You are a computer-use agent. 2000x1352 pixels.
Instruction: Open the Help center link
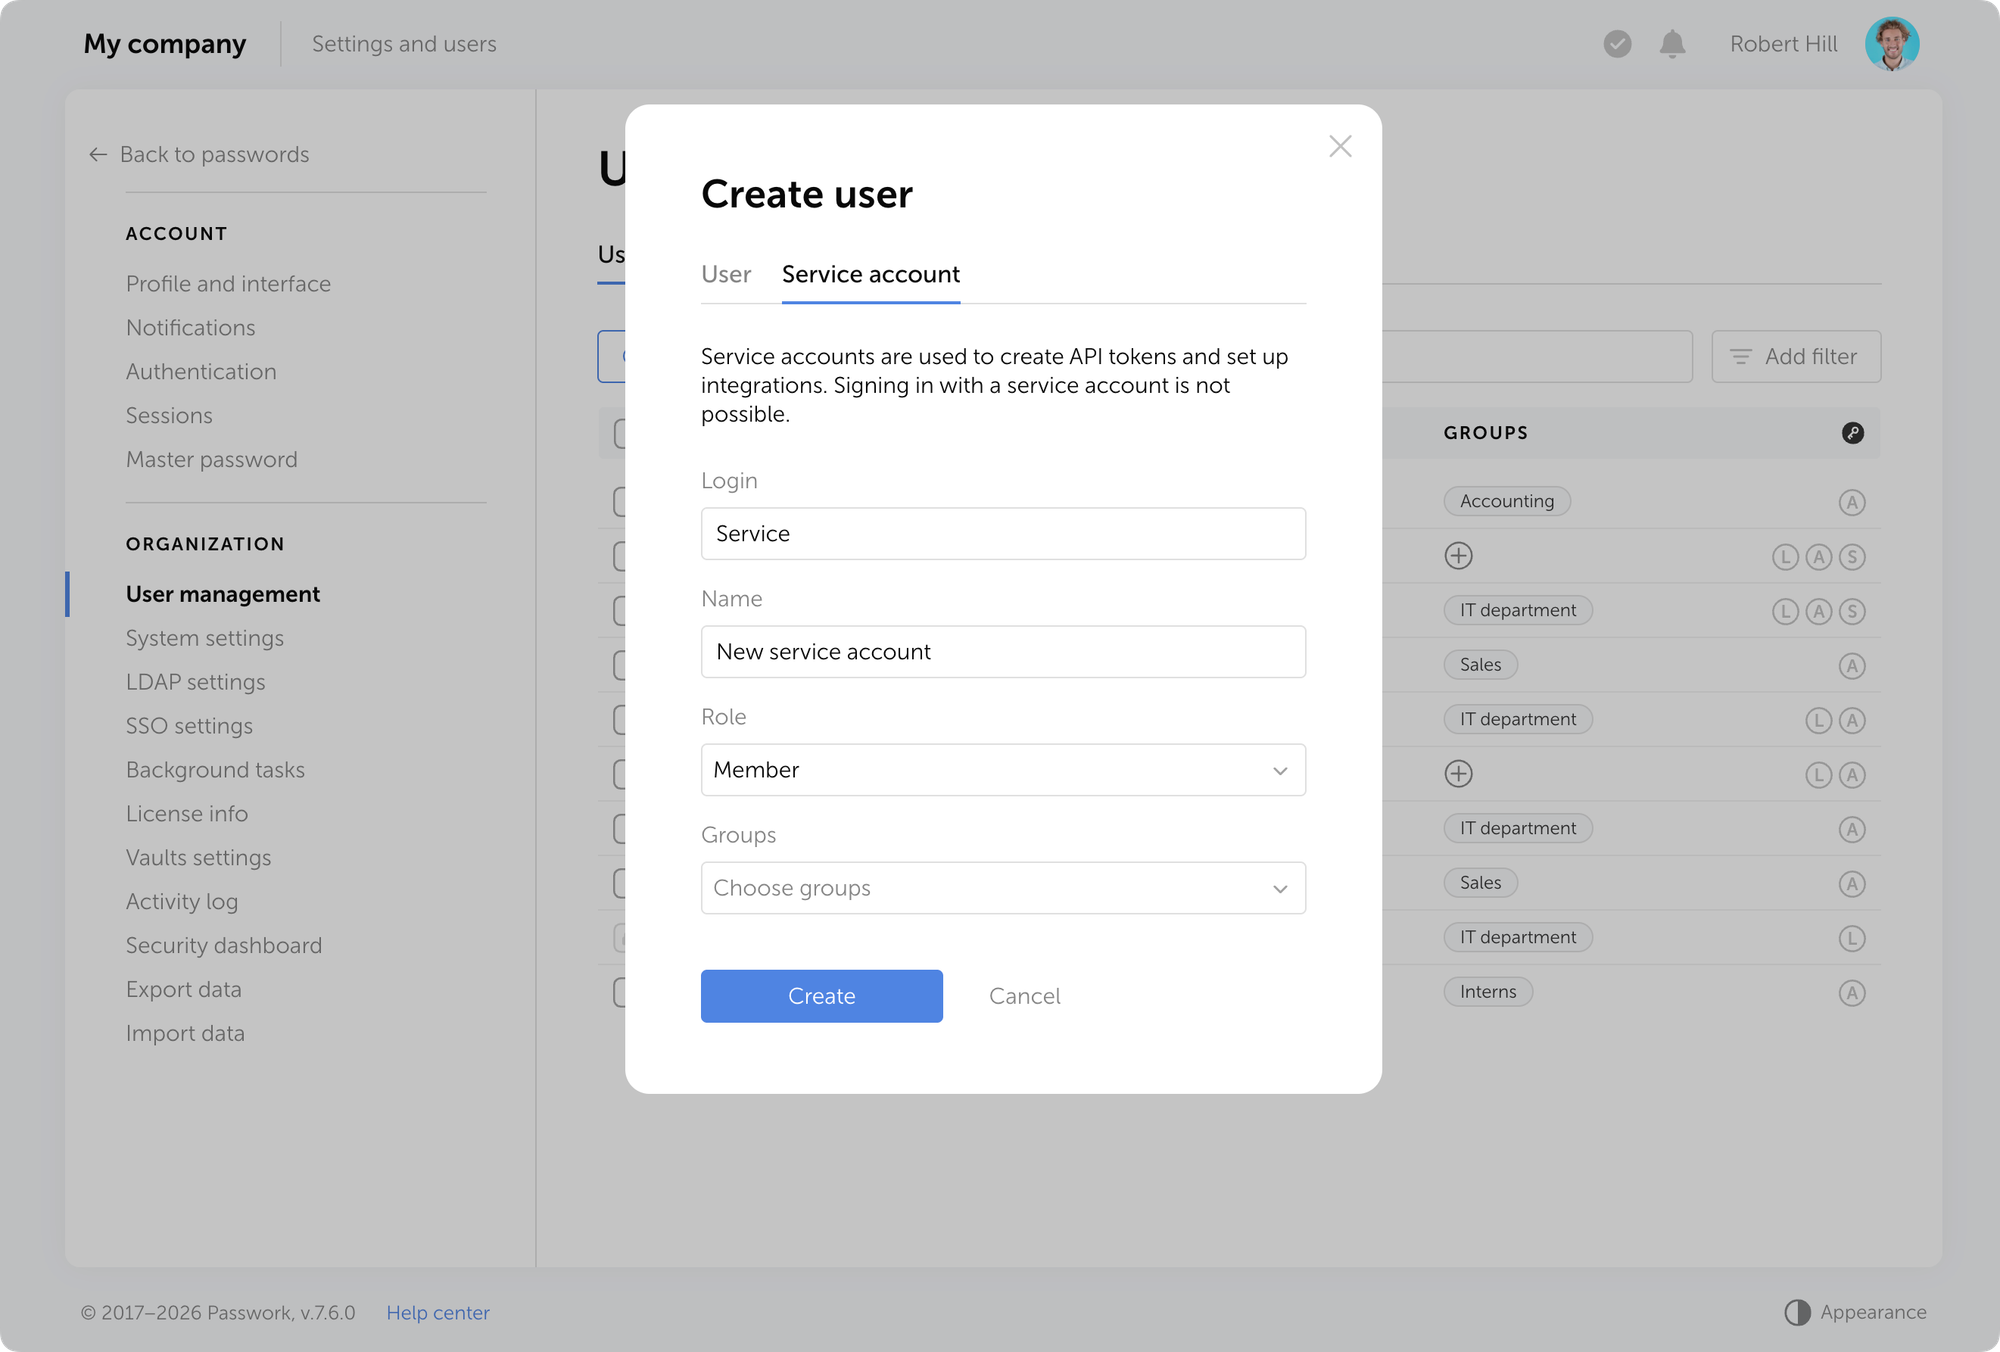point(438,1312)
